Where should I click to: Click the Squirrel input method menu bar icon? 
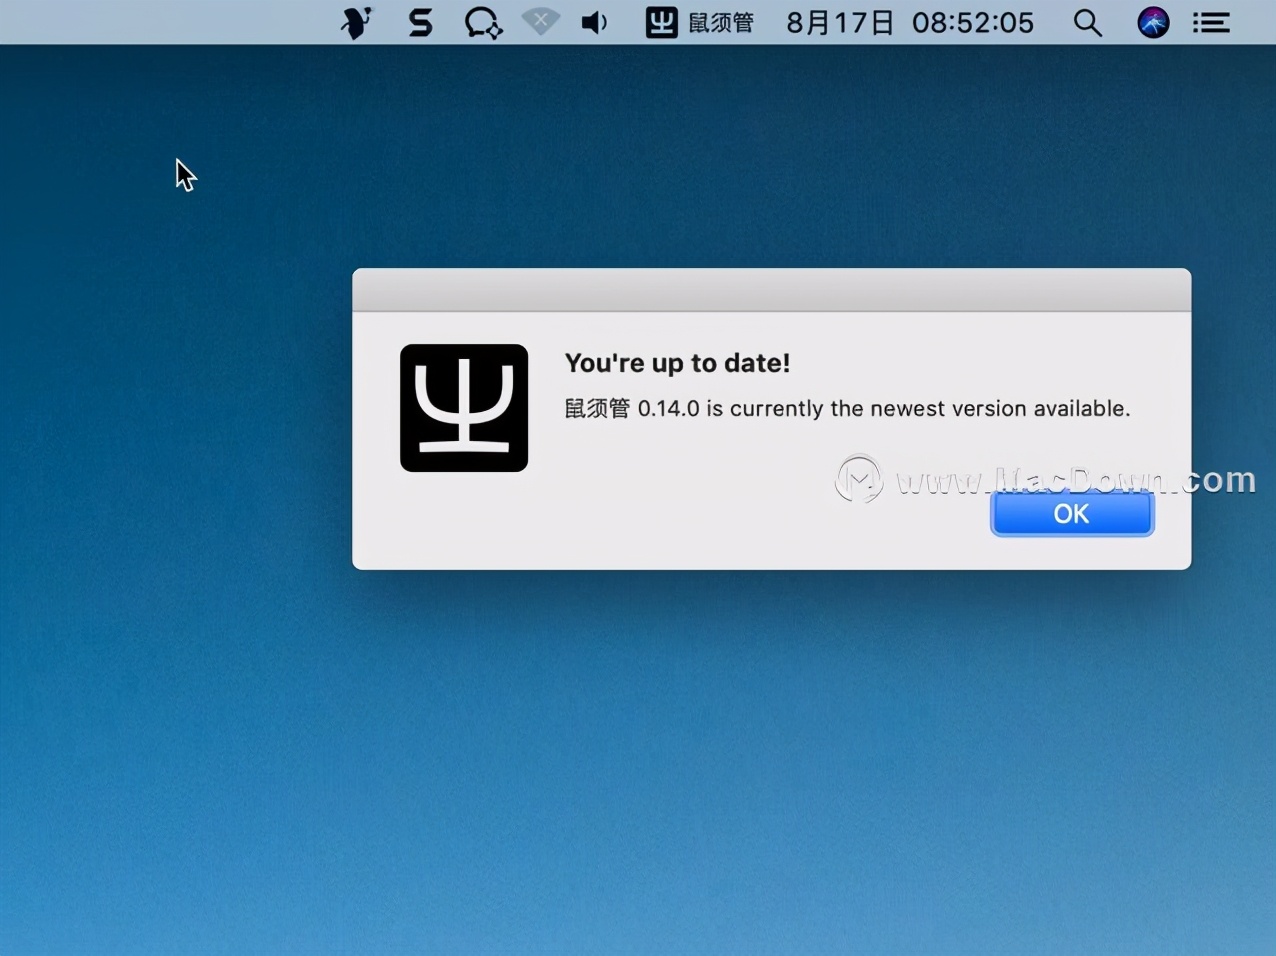661,22
